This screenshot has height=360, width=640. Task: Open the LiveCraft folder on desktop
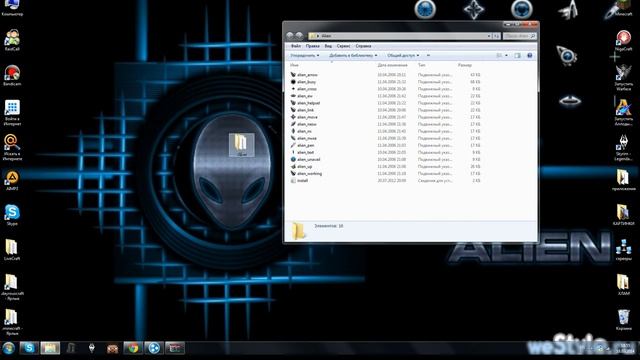(x=12, y=249)
